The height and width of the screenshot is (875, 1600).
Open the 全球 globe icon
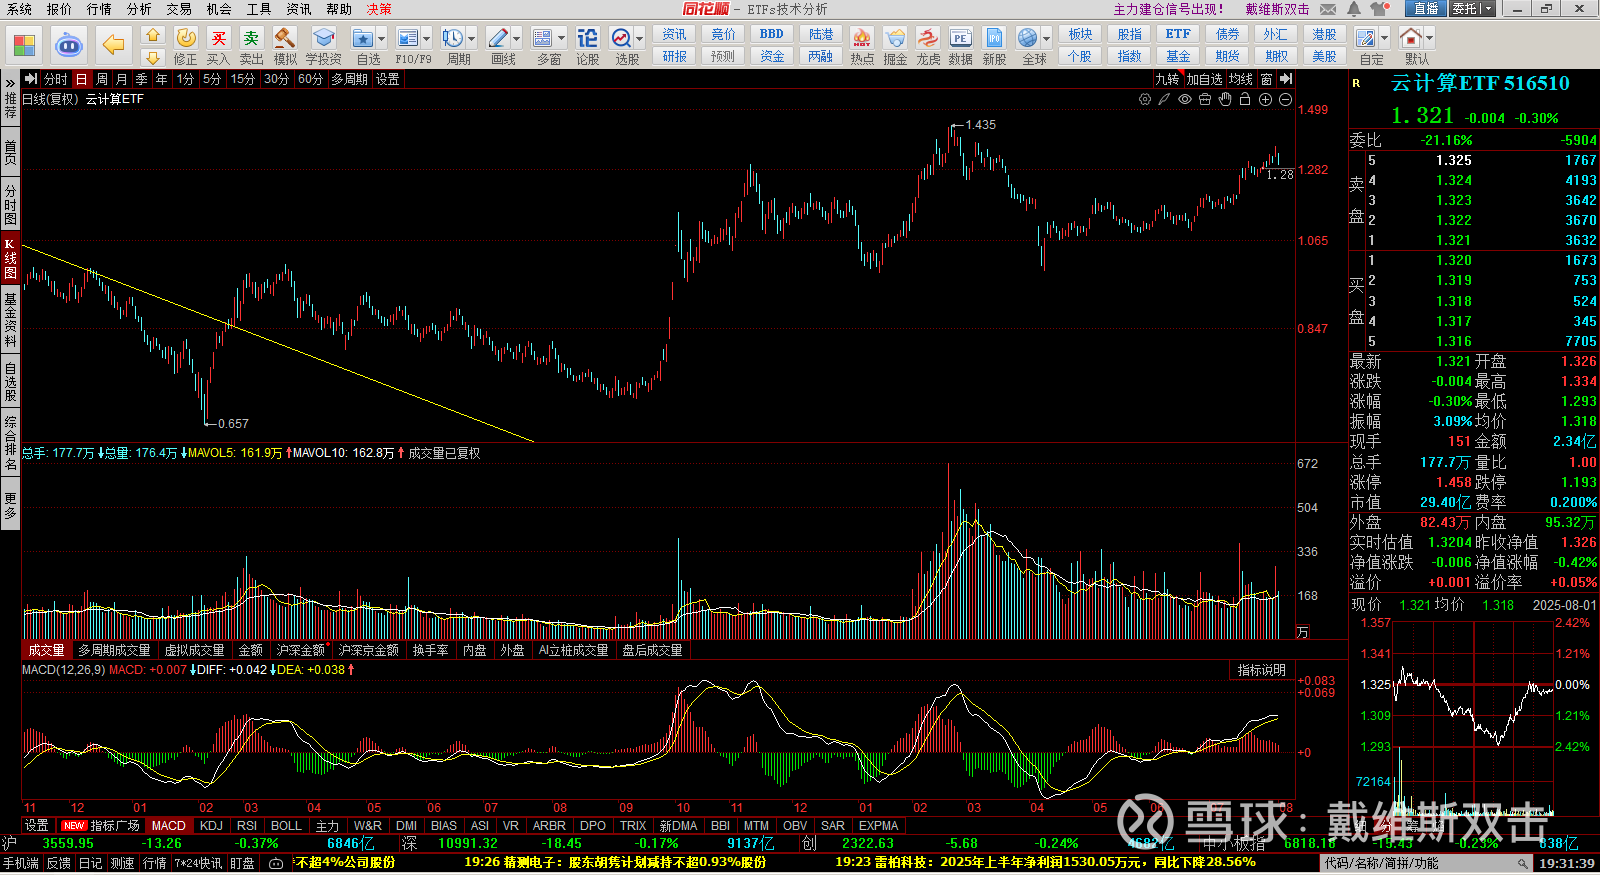click(x=1027, y=40)
